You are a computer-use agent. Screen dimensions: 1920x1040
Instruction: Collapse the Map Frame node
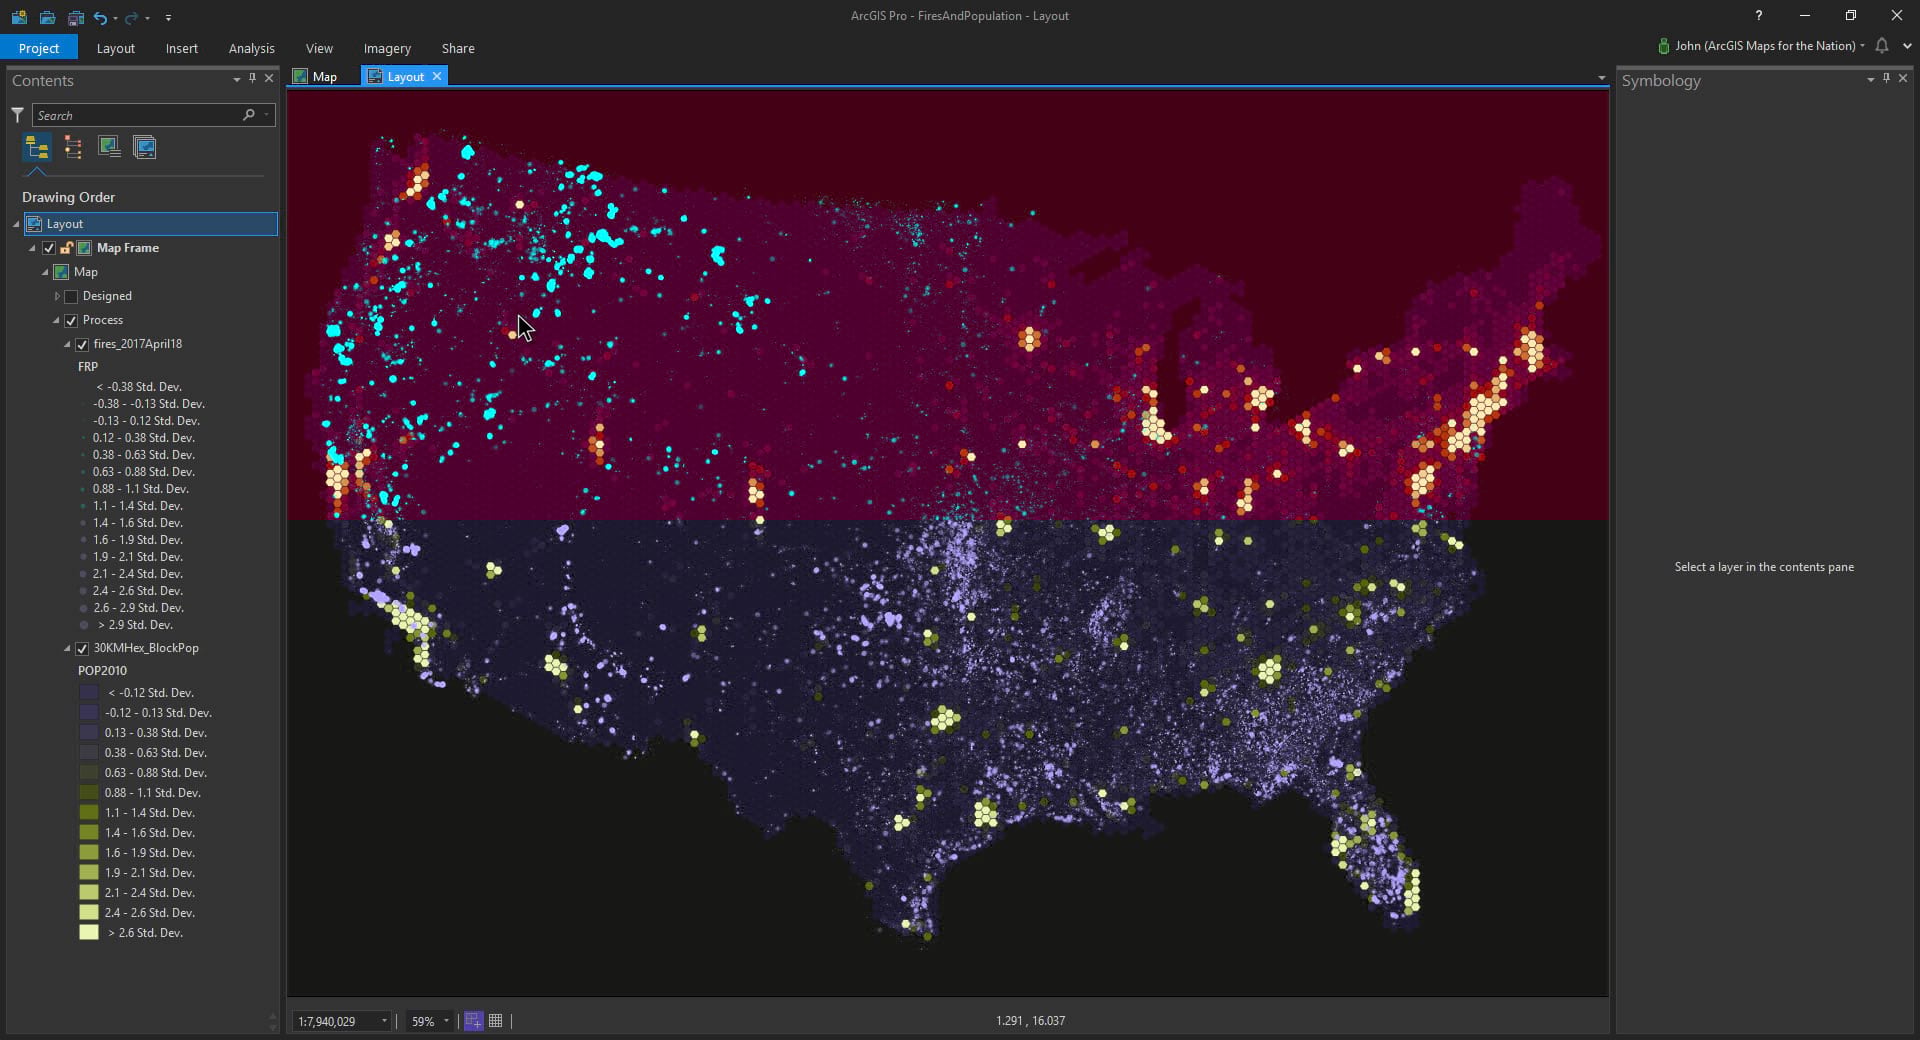point(32,248)
